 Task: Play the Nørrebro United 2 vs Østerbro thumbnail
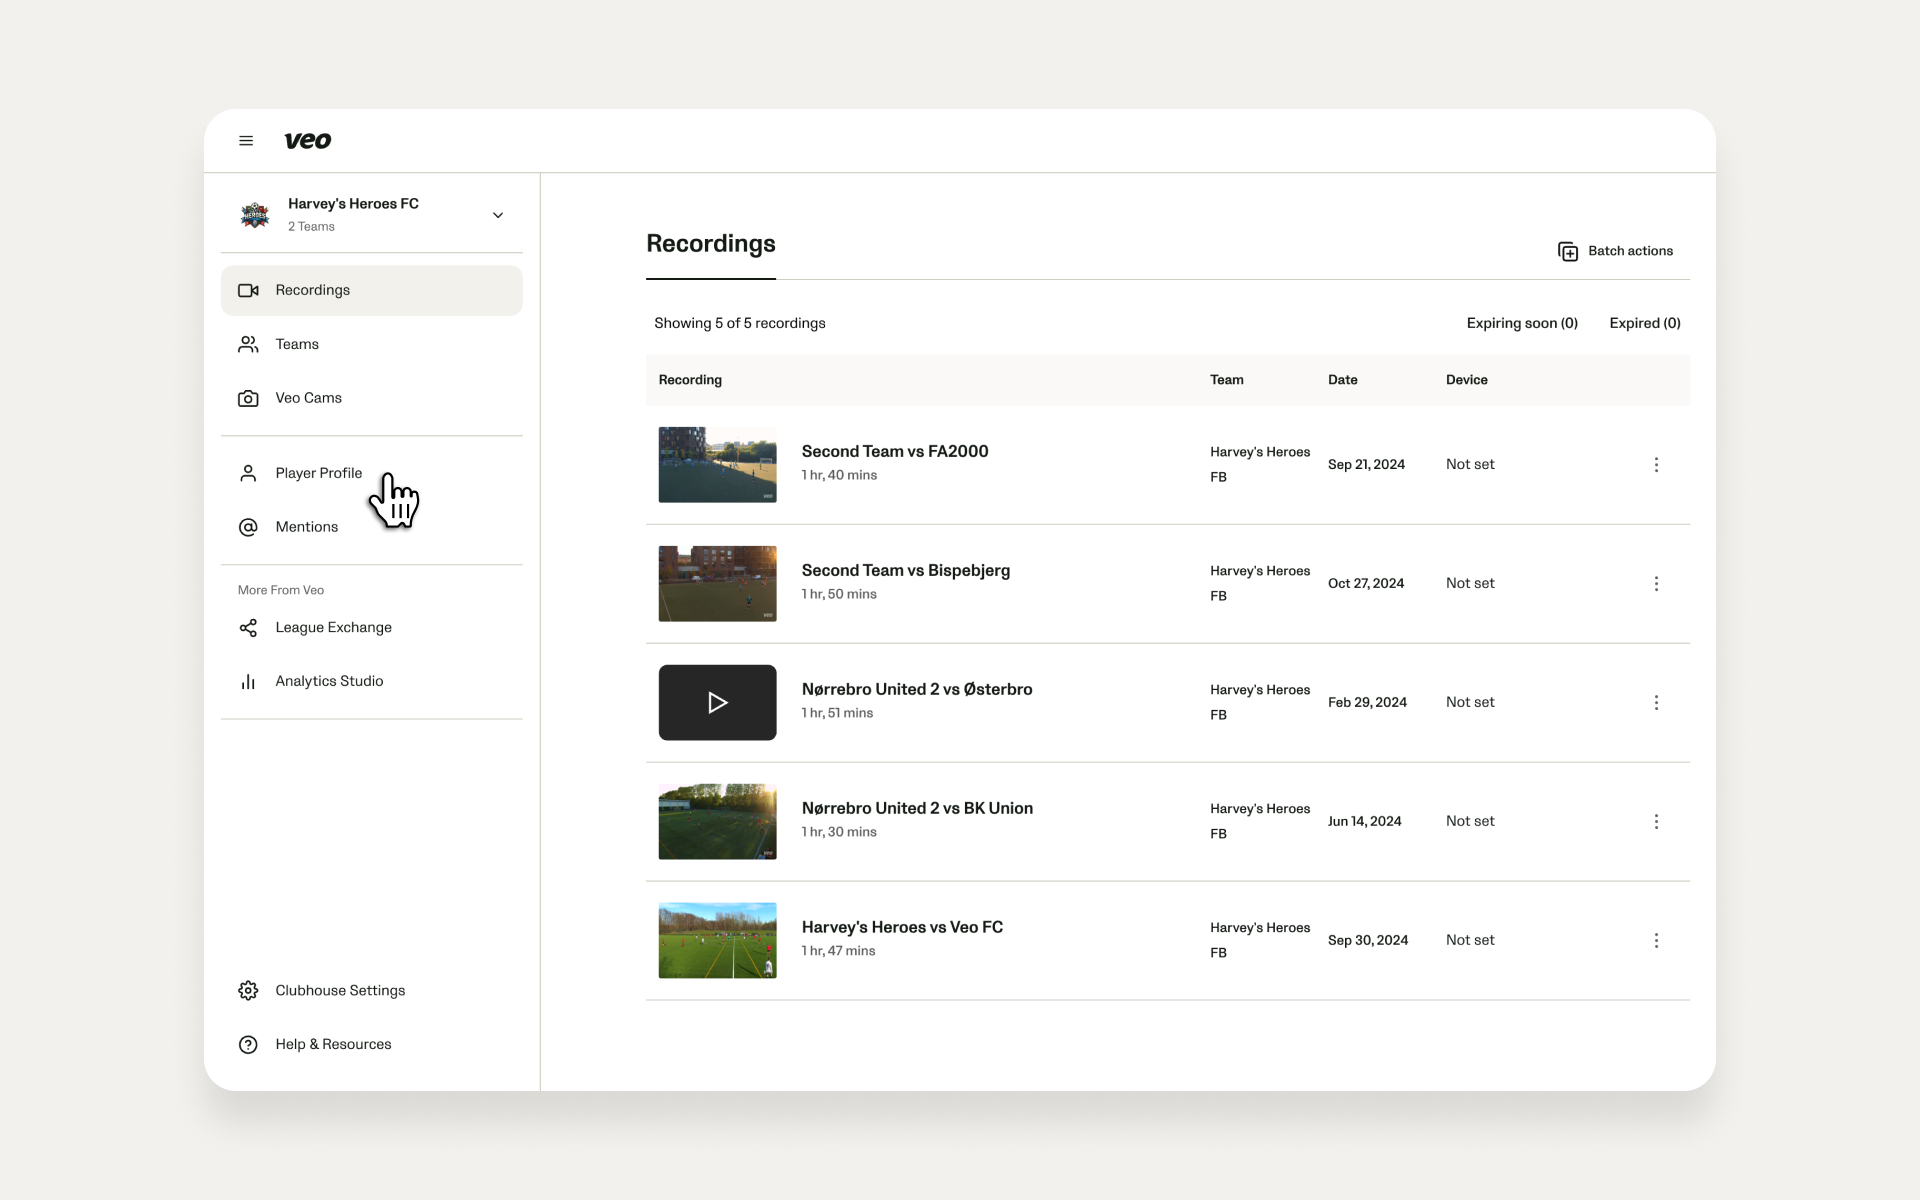717,703
